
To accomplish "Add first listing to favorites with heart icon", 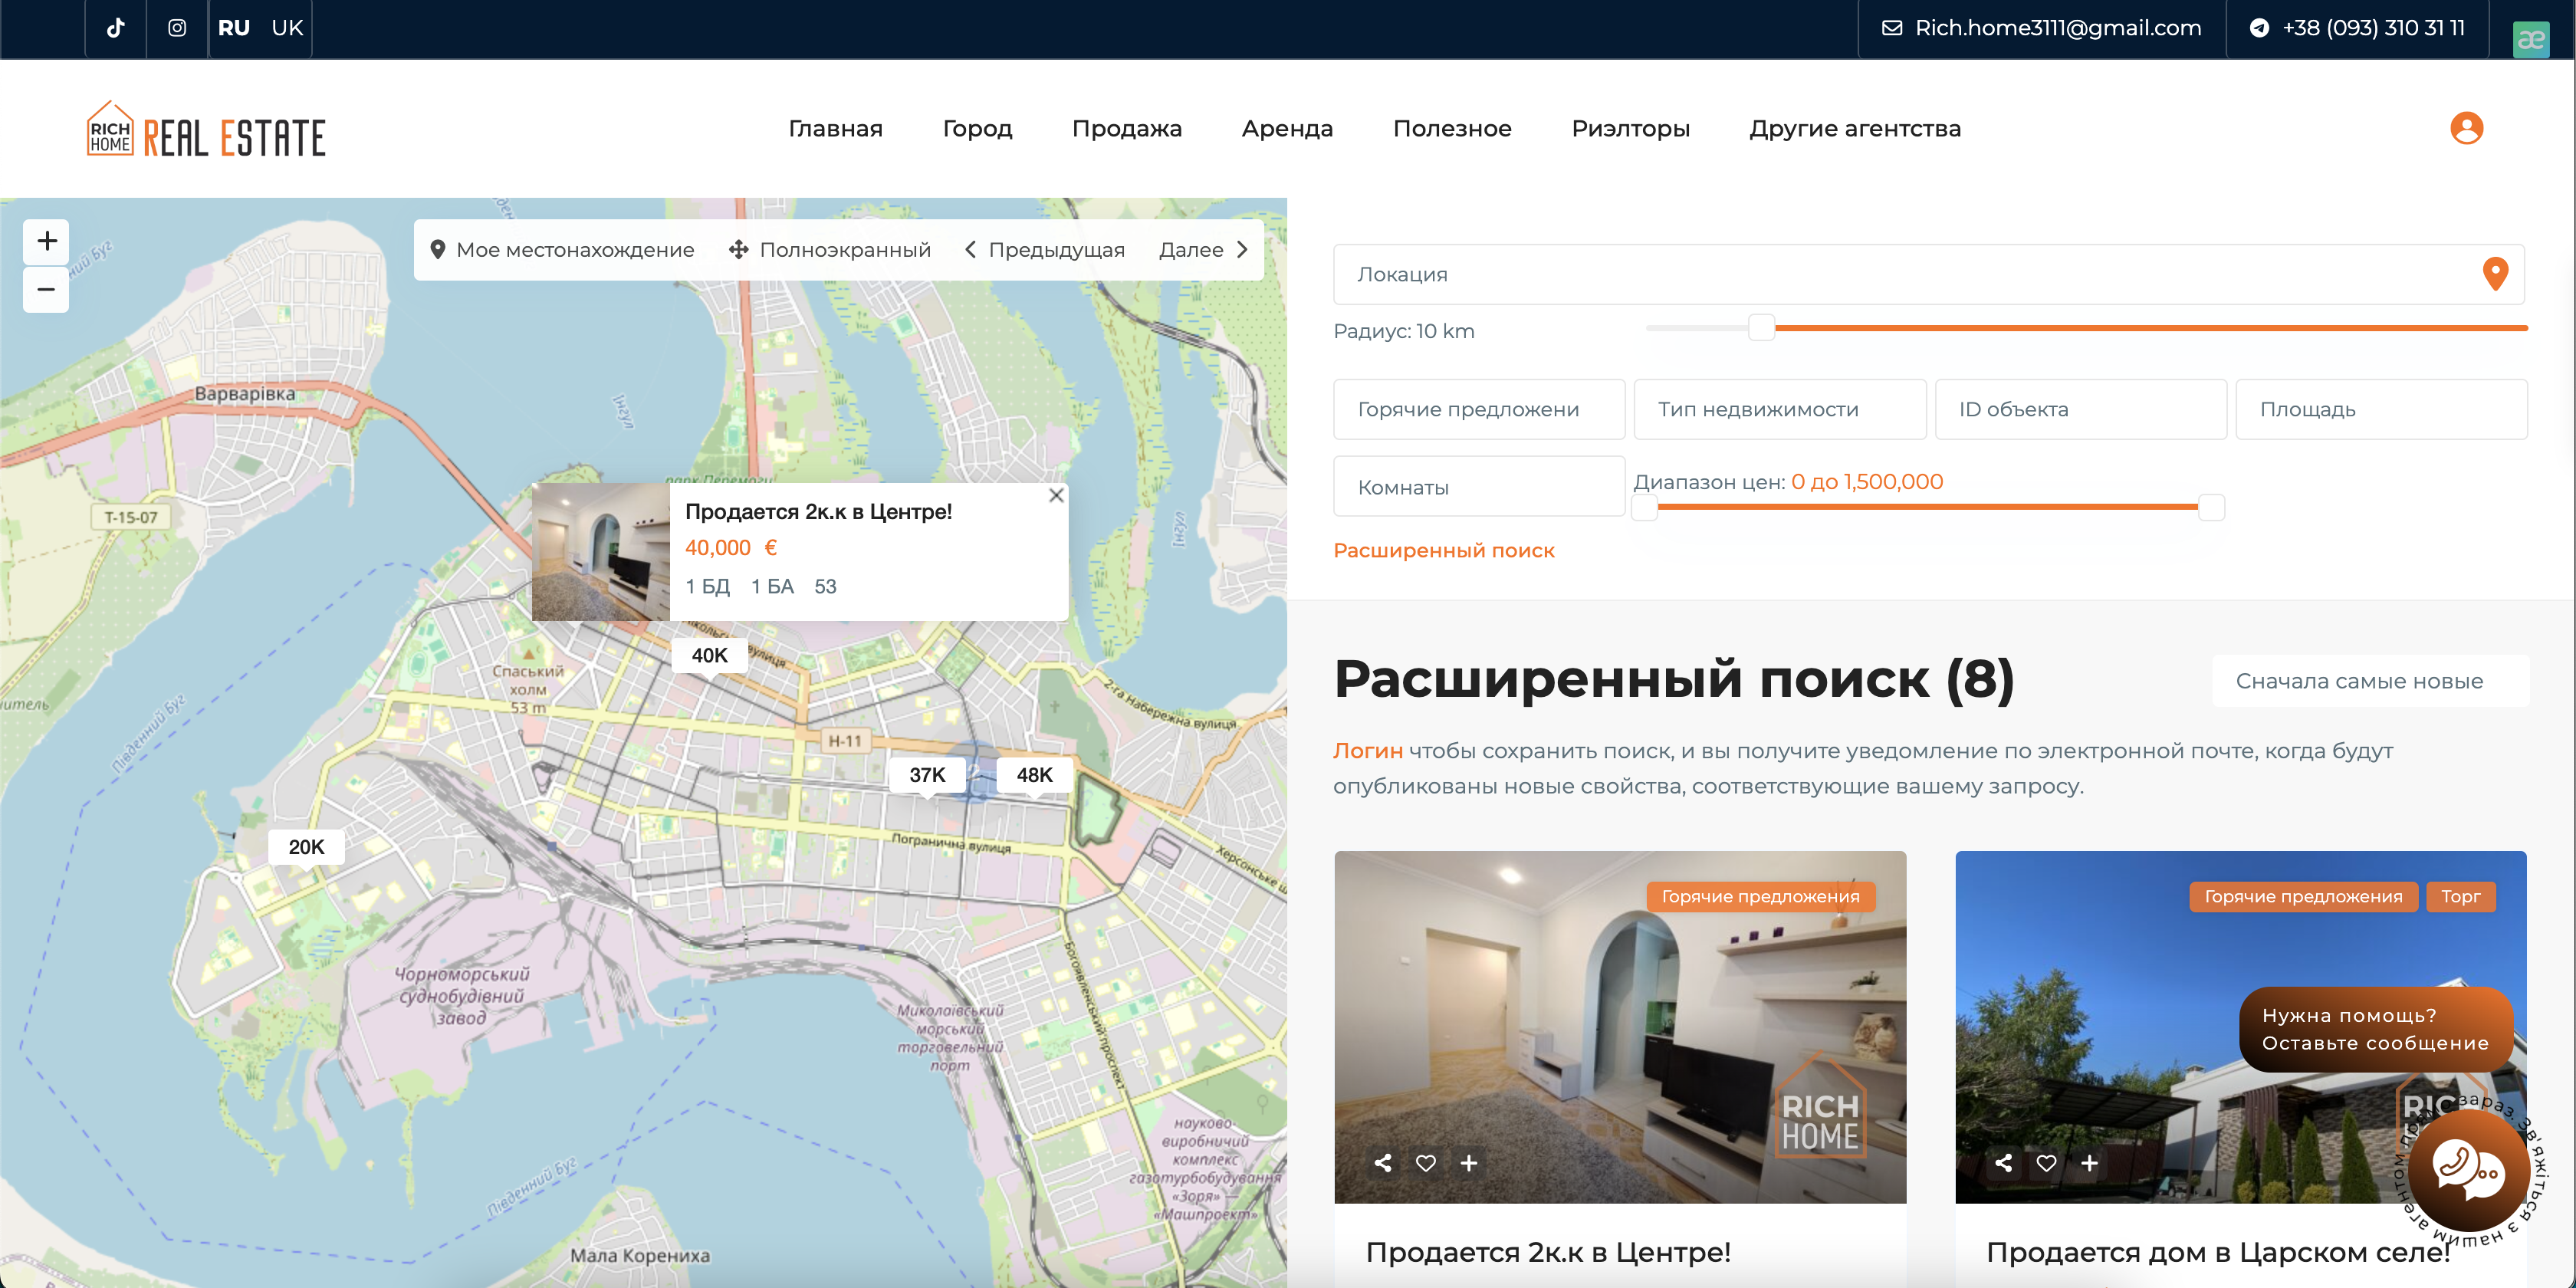I will click(x=1425, y=1162).
